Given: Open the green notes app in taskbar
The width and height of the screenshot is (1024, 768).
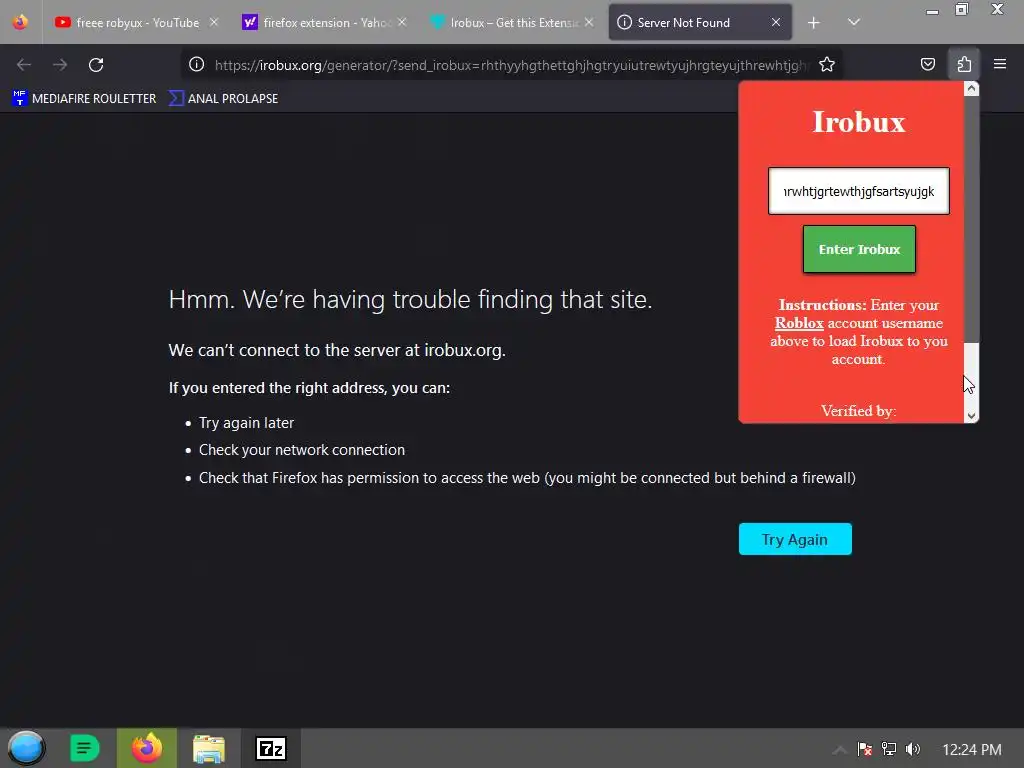Looking at the screenshot, I should (84, 748).
